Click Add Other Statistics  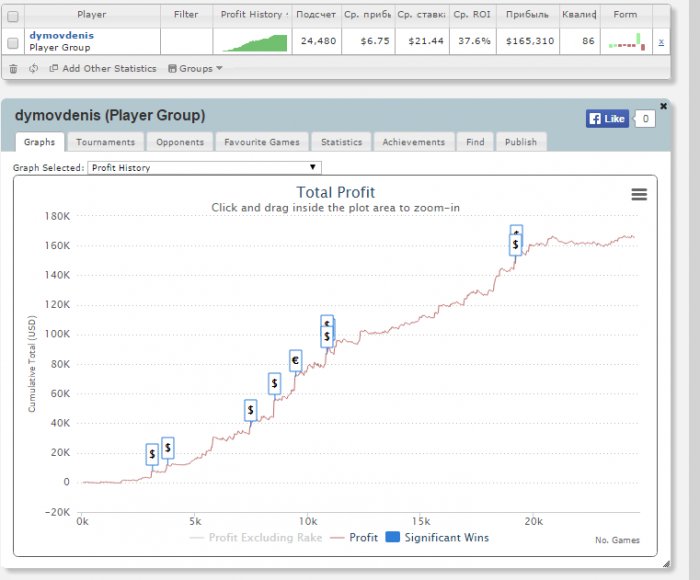(x=103, y=69)
